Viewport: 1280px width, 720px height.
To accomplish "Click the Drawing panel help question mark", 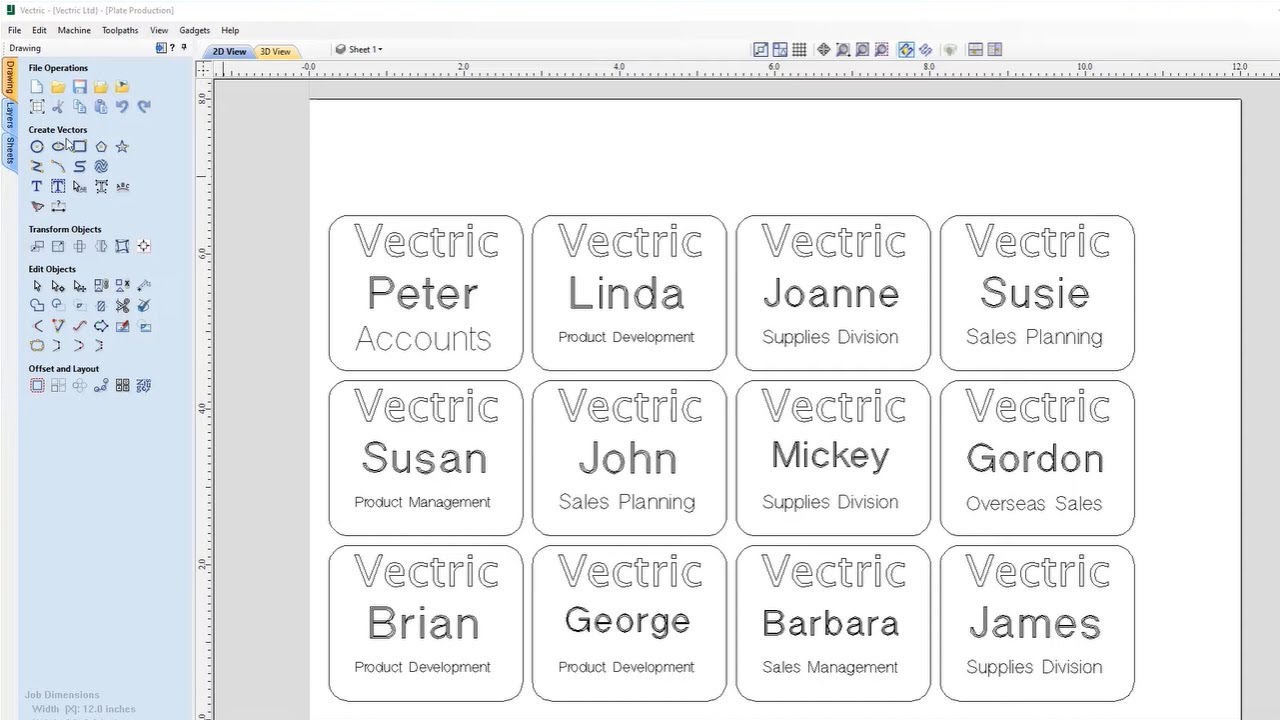I will [x=172, y=48].
